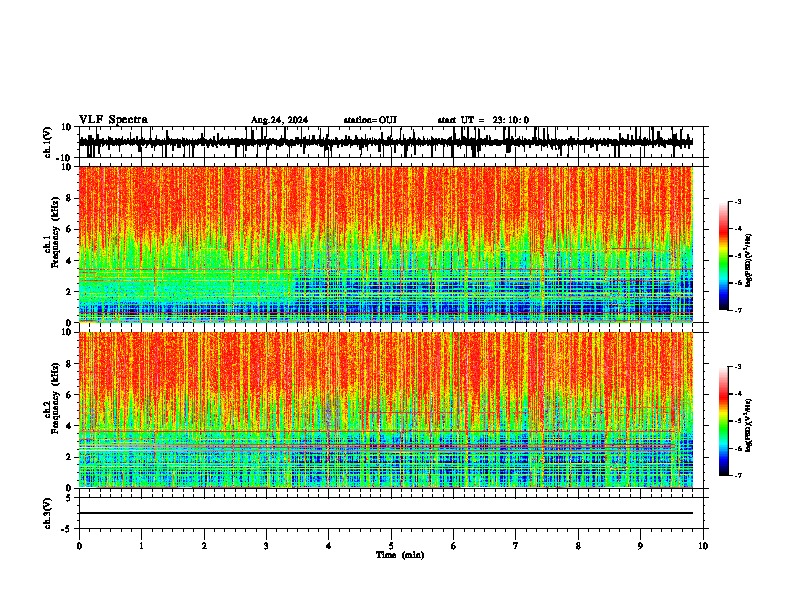
Task: Click the 'Time (min)' x-axis label
Action: point(400,555)
